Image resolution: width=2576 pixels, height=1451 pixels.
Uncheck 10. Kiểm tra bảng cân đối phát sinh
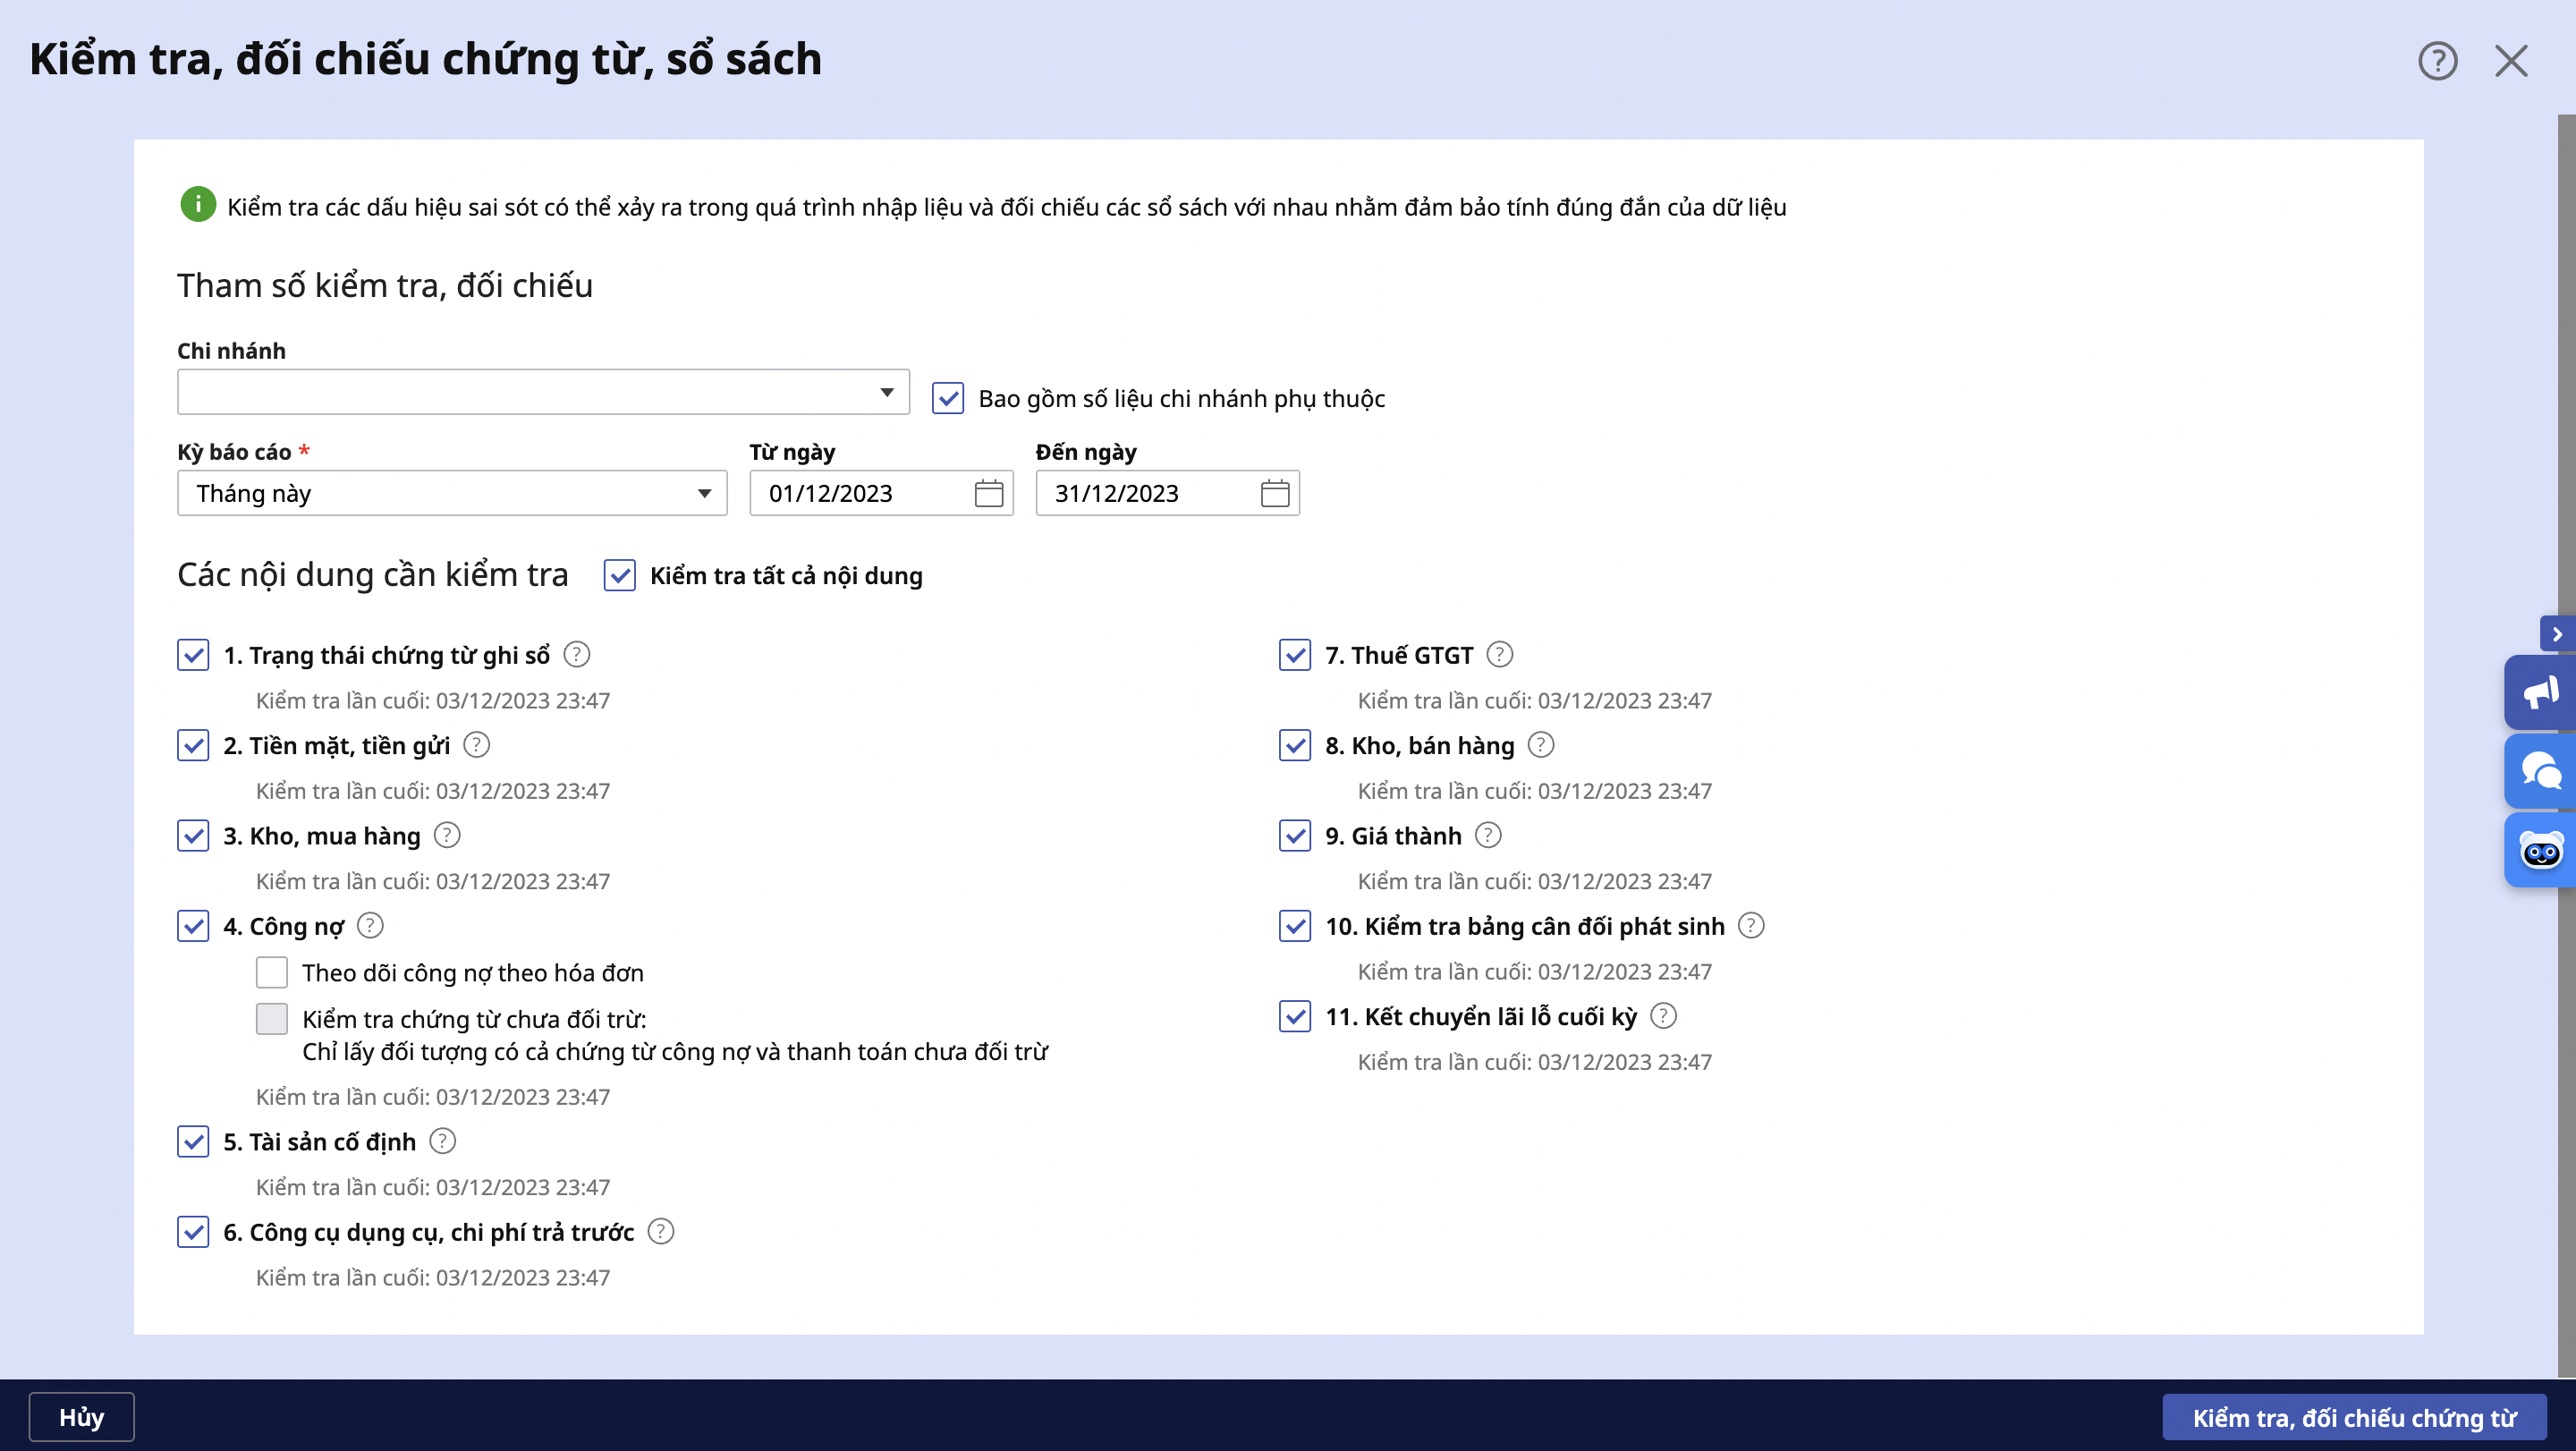pyautogui.click(x=1295, y=926)
